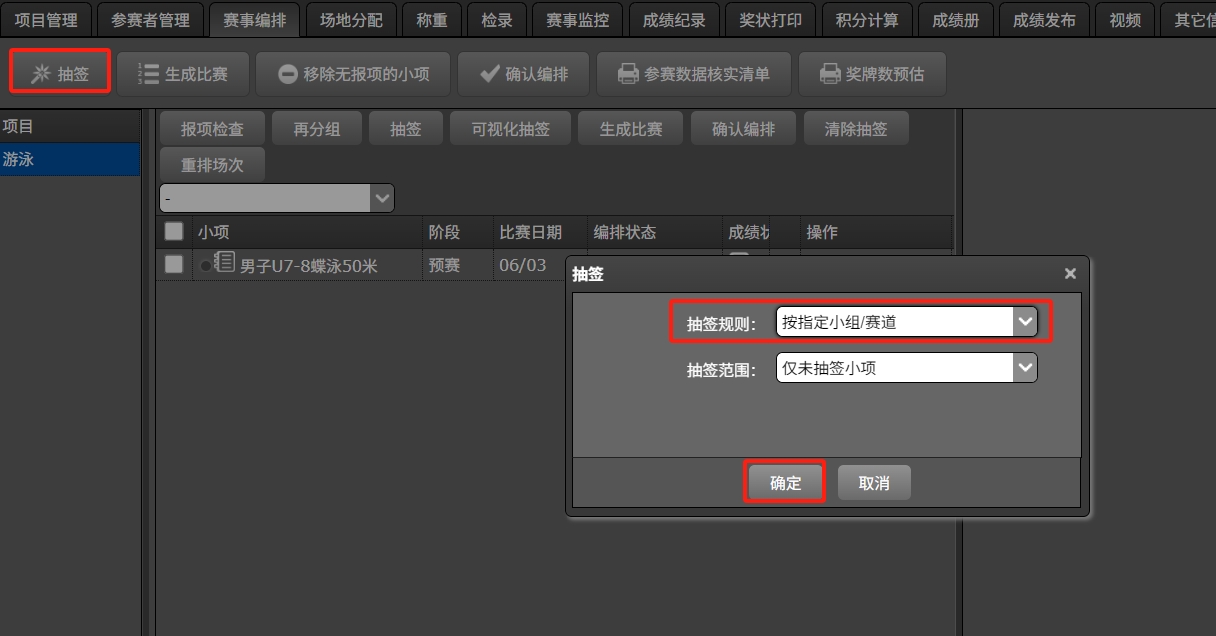Screen dimensions: 1216x636
Task: Close the 抽签 dialog with the X
Action: coord(1070,273)
